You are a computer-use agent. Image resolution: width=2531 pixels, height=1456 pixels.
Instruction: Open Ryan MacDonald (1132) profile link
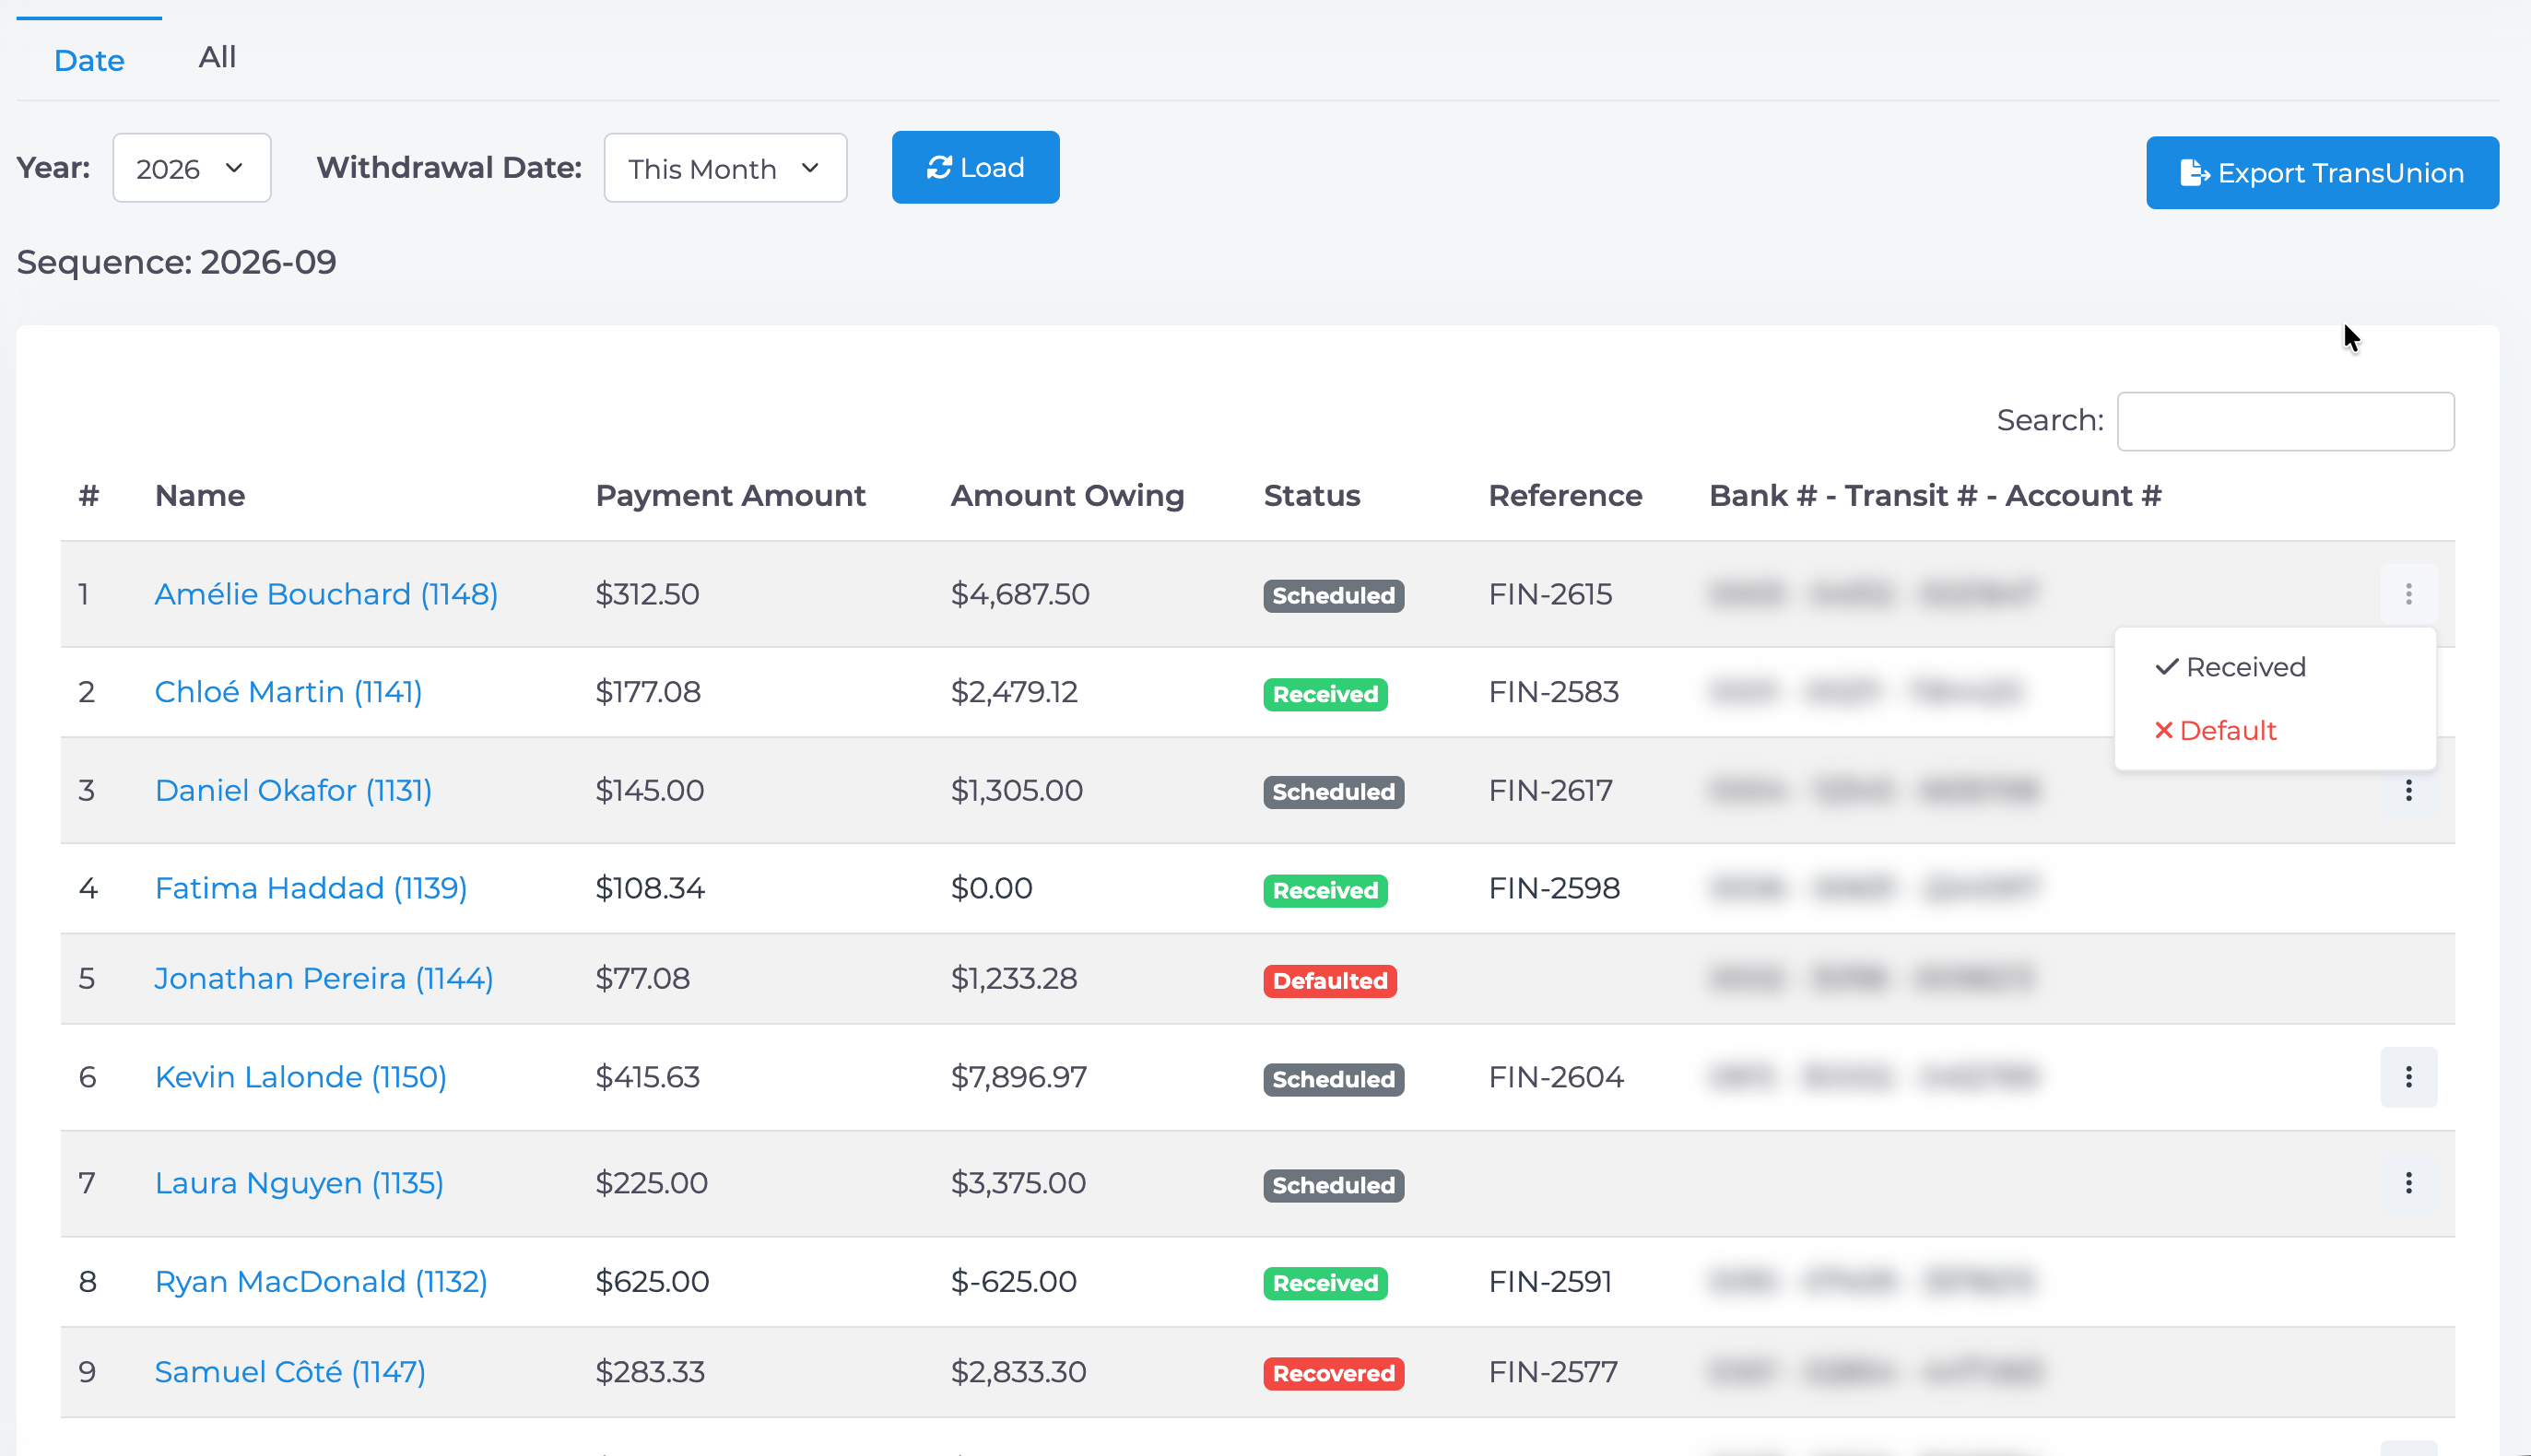pyautogui.click(x=321, y=1281)
